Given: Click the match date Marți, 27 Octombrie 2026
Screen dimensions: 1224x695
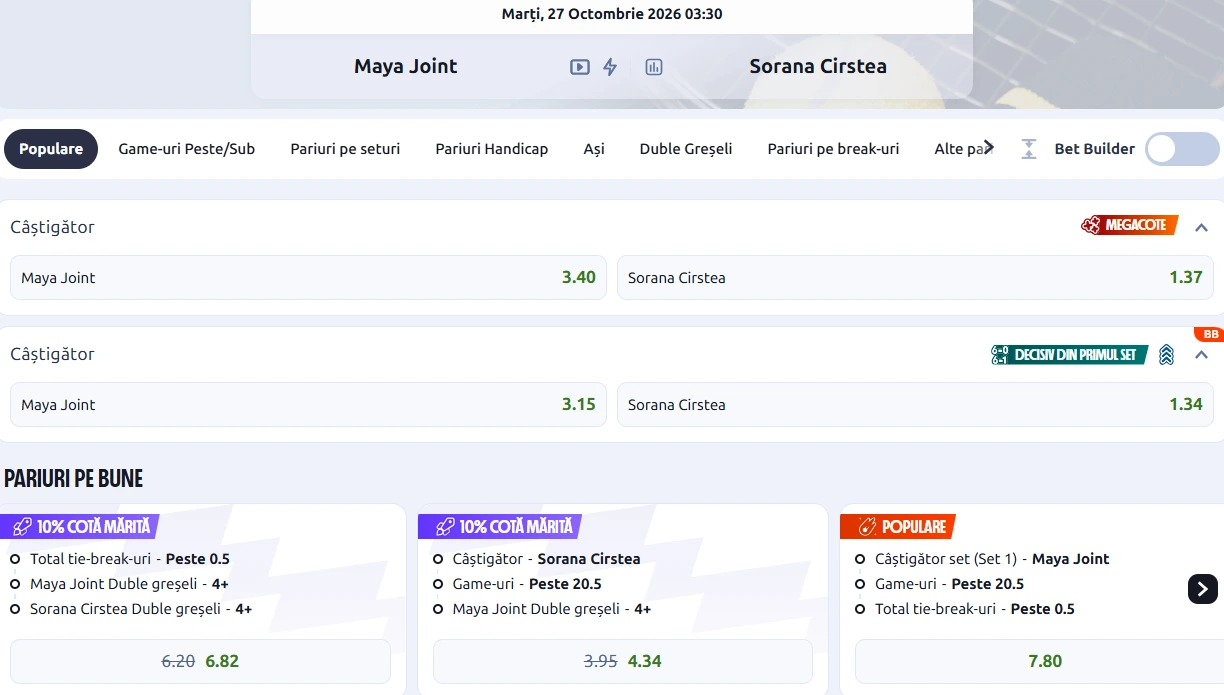Looking at the screenshot, I should tap(612, 14).
